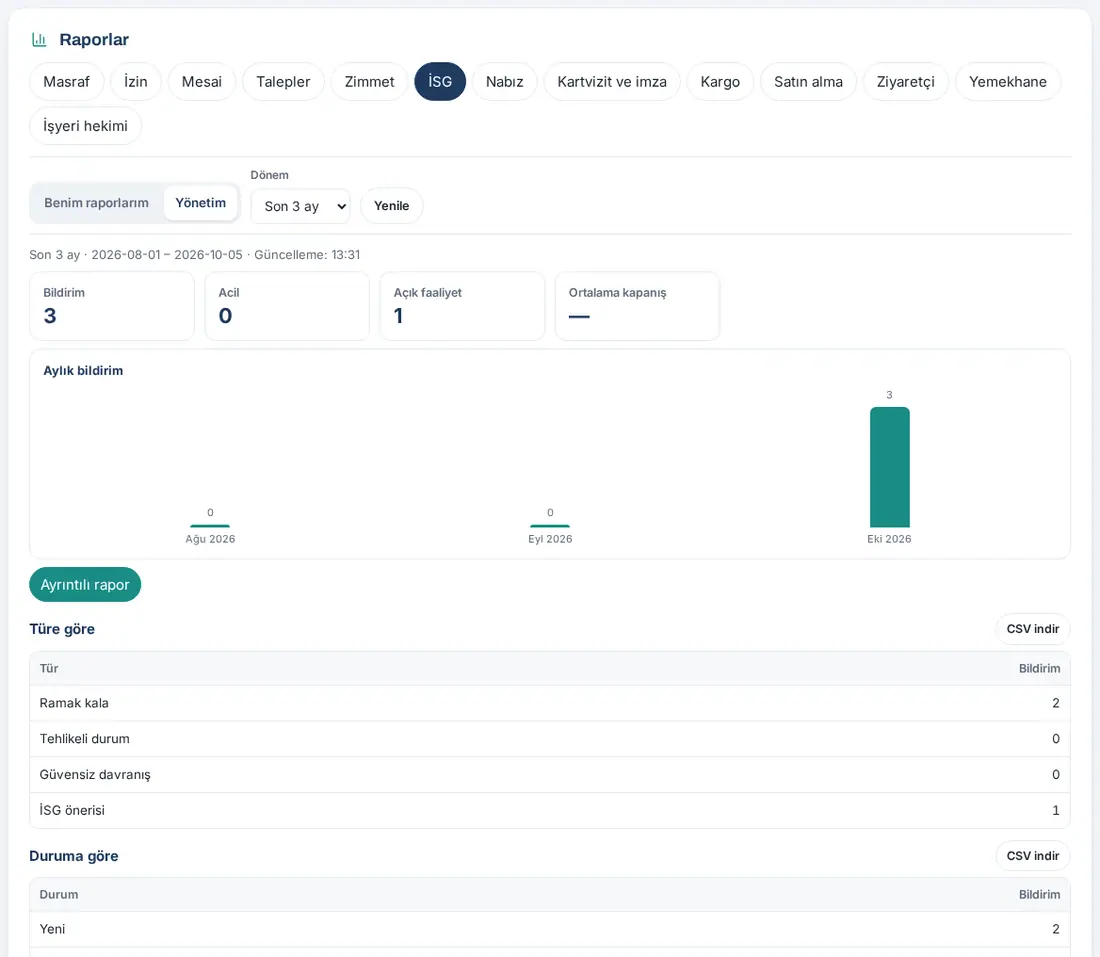Download CSV for Türe göre table
1100x957 pixels.
tap(1033, 629)
